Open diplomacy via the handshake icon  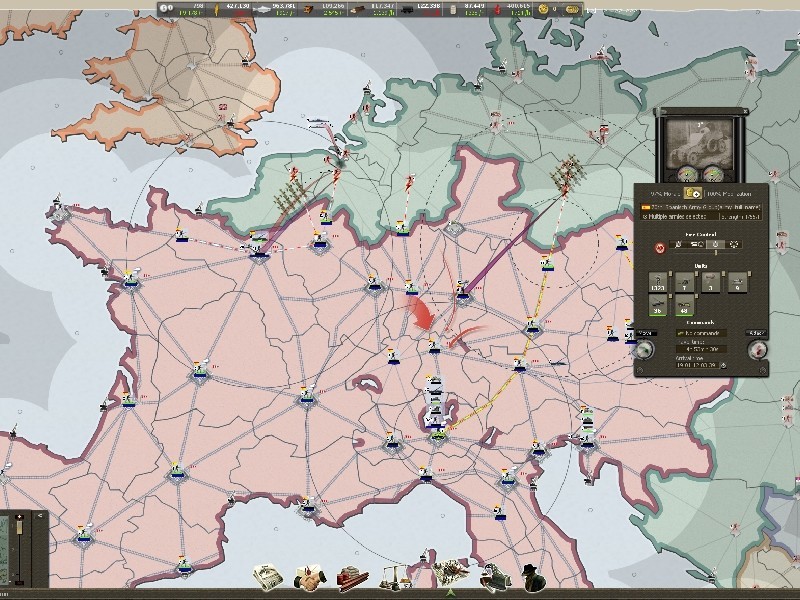click(310, 578)
